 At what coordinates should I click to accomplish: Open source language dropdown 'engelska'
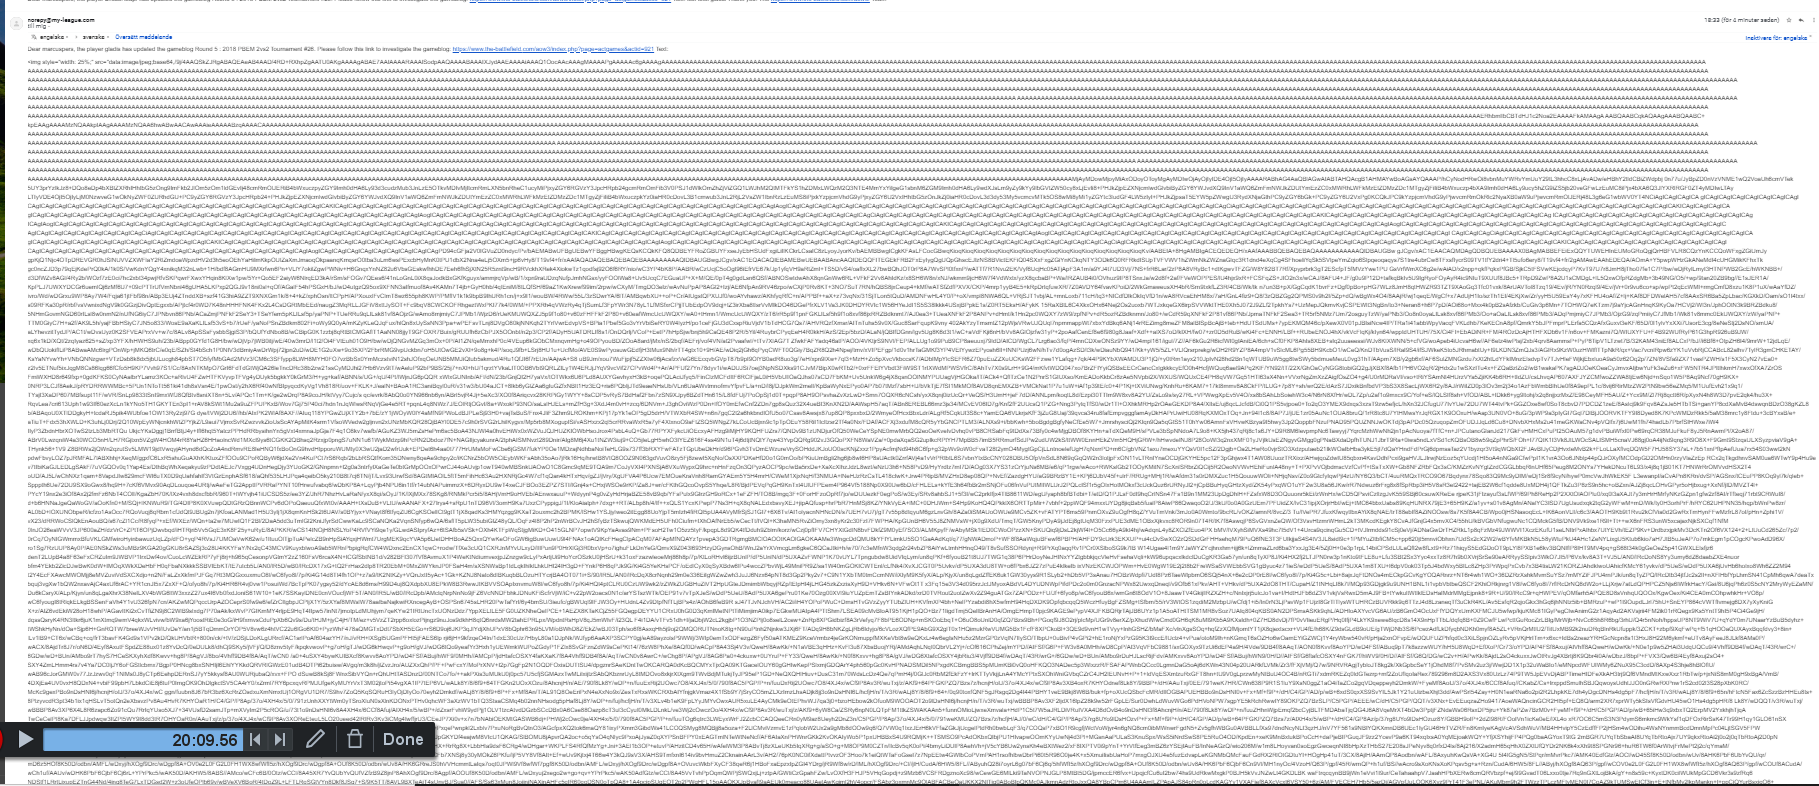point(55,37)
